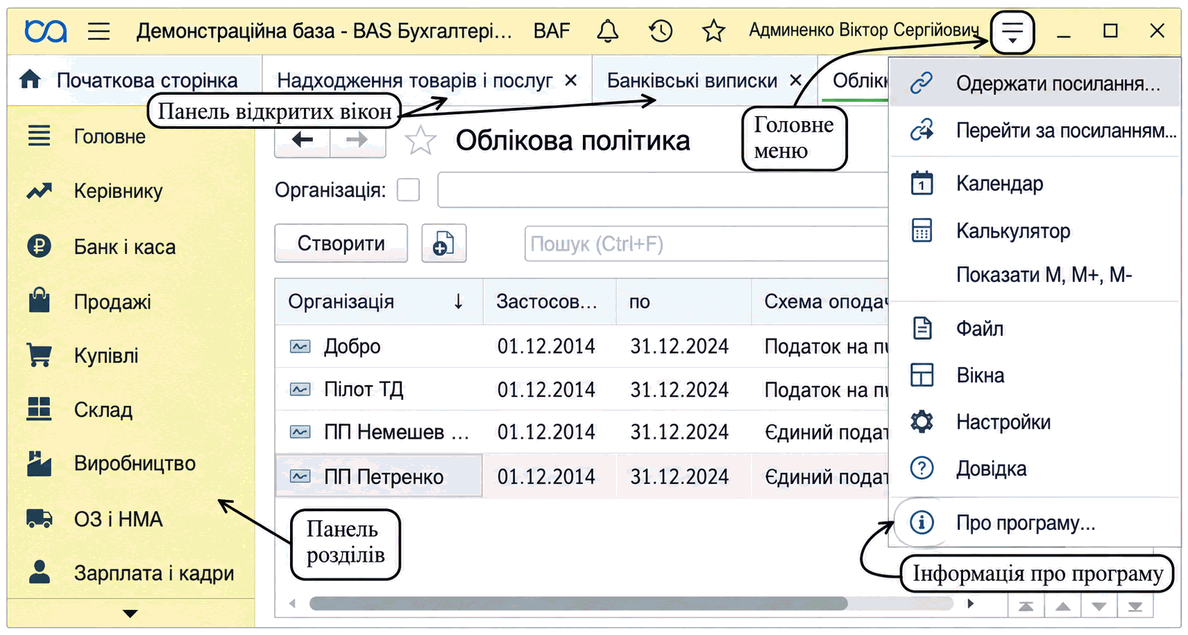The height and width of the screenshot is (635, 1188).
Task: Select the ПП Петренко row
Action: coord(582,477)
